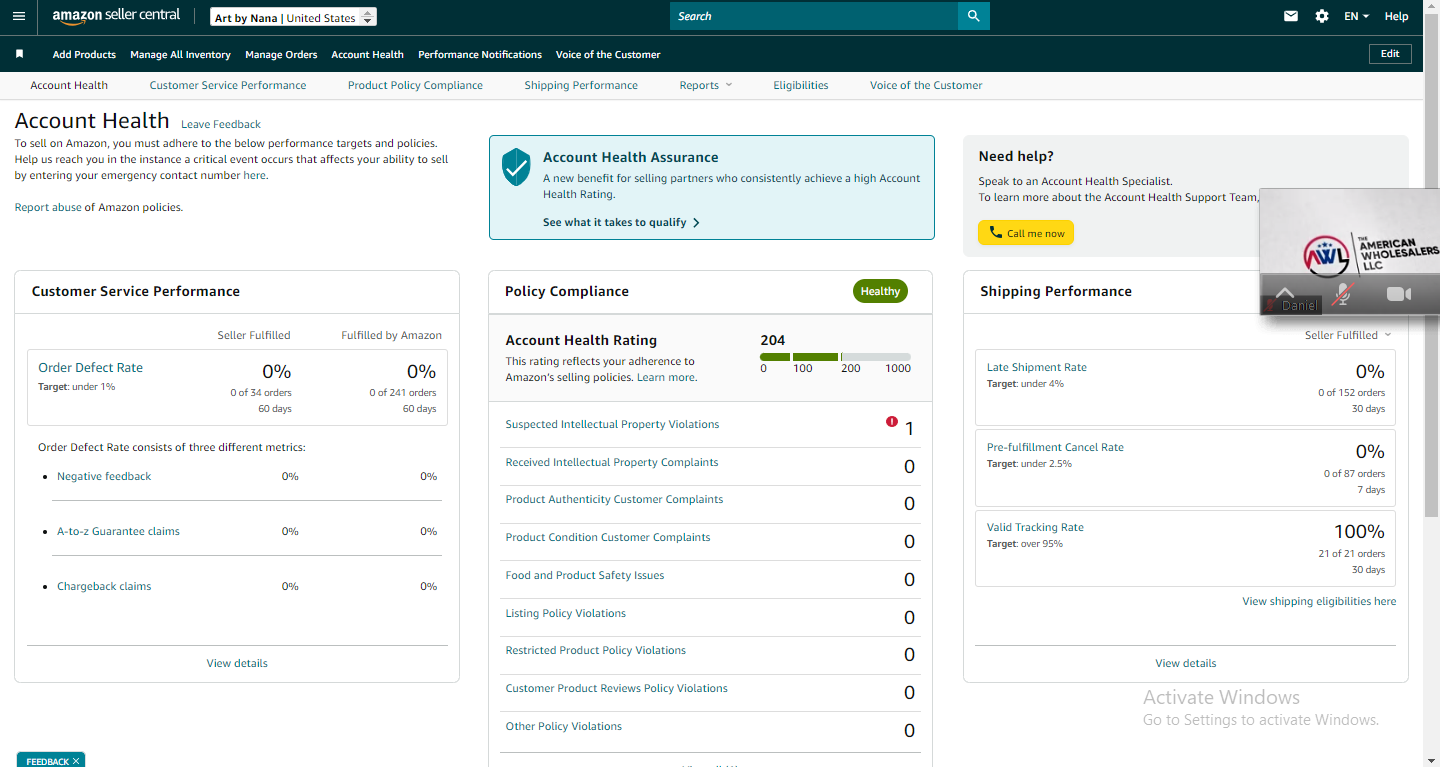Image resolution: width=1440 pixels, height=767 pixels.
Task: Open the Negative feedback metric link
Action: point(104,476)
